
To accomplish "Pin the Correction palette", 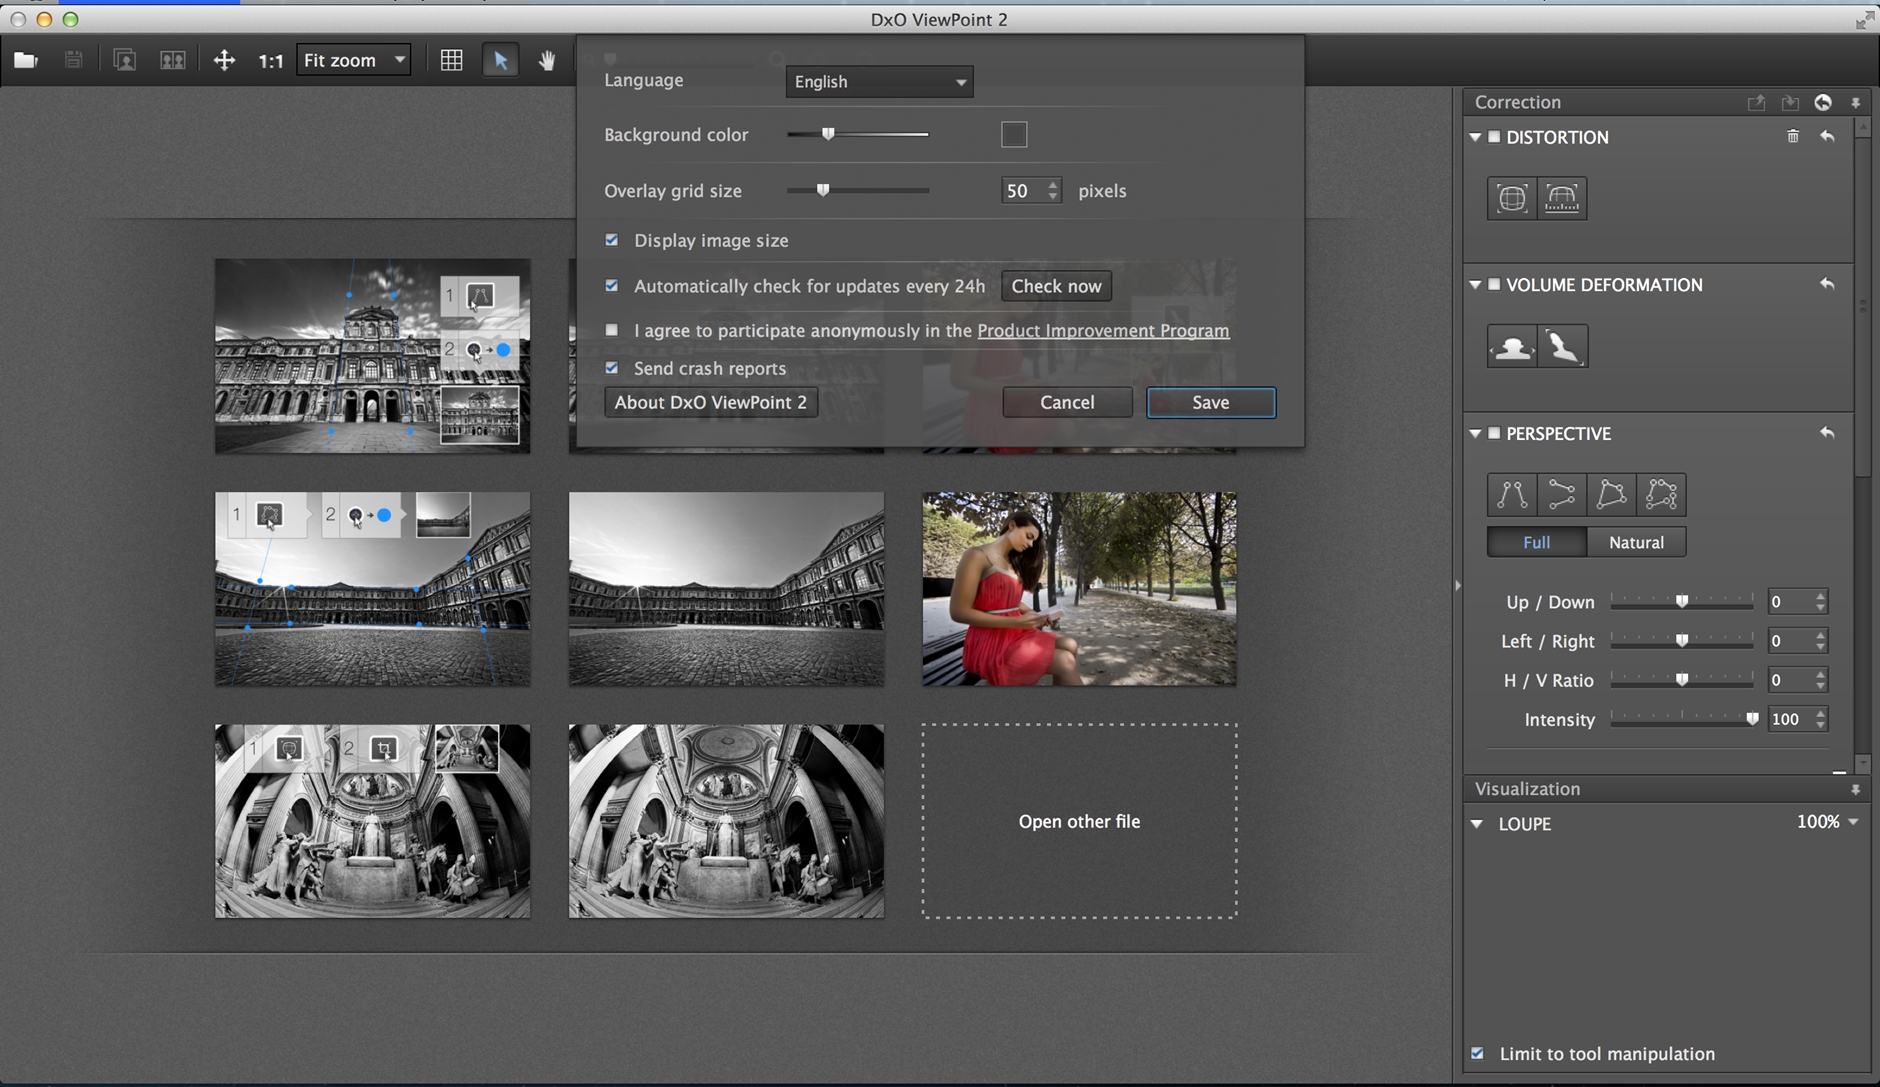I will (x=1856, y=103).
